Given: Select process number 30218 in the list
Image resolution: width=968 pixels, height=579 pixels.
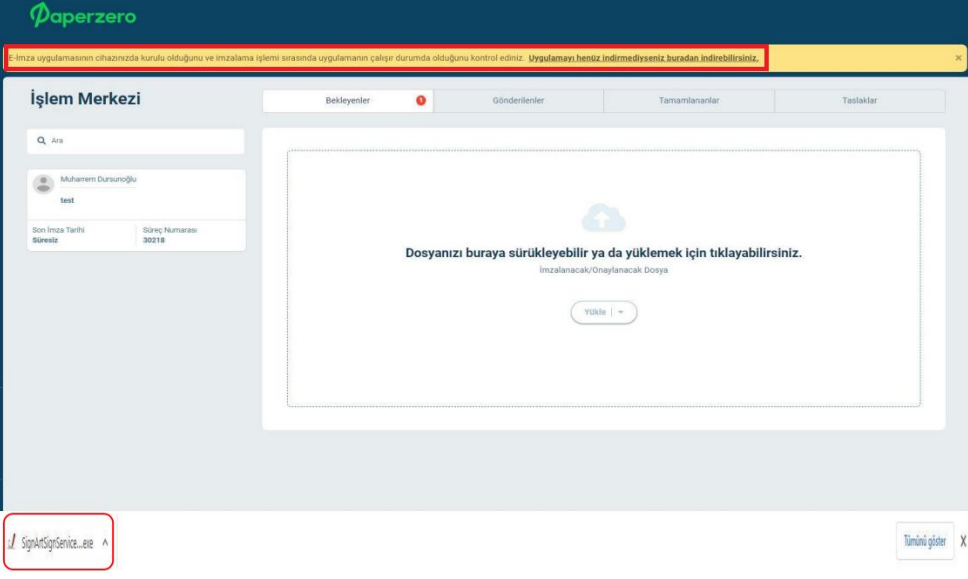Looking at the screenshot, I should pyautogui.click(x=154, y=240).
